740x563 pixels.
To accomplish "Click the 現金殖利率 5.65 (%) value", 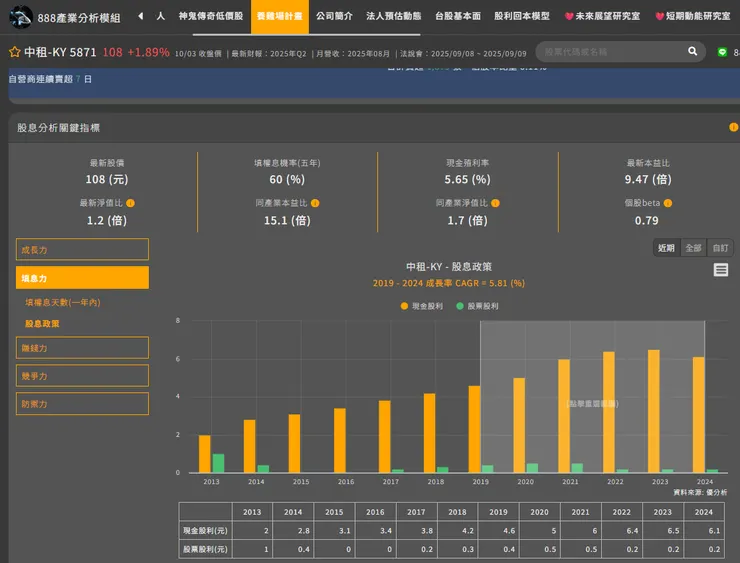I will (x=467, y=179).
